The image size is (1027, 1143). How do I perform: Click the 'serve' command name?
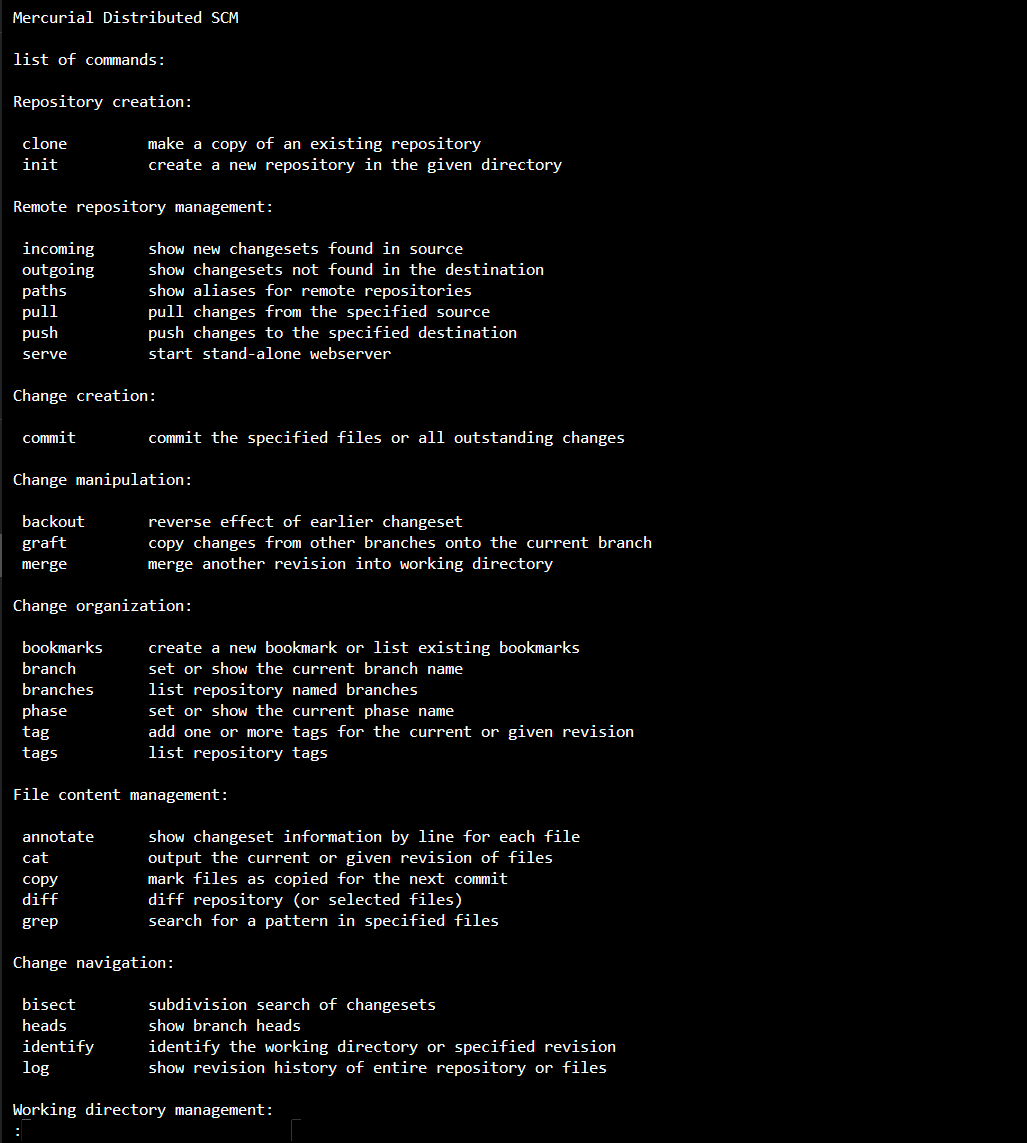[x=45, y=354]
